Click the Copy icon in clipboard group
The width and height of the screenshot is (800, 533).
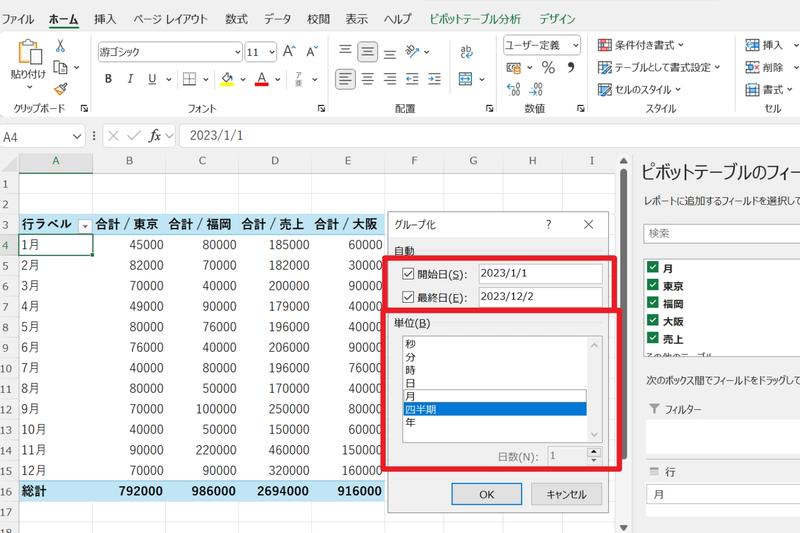coord(61,67)
